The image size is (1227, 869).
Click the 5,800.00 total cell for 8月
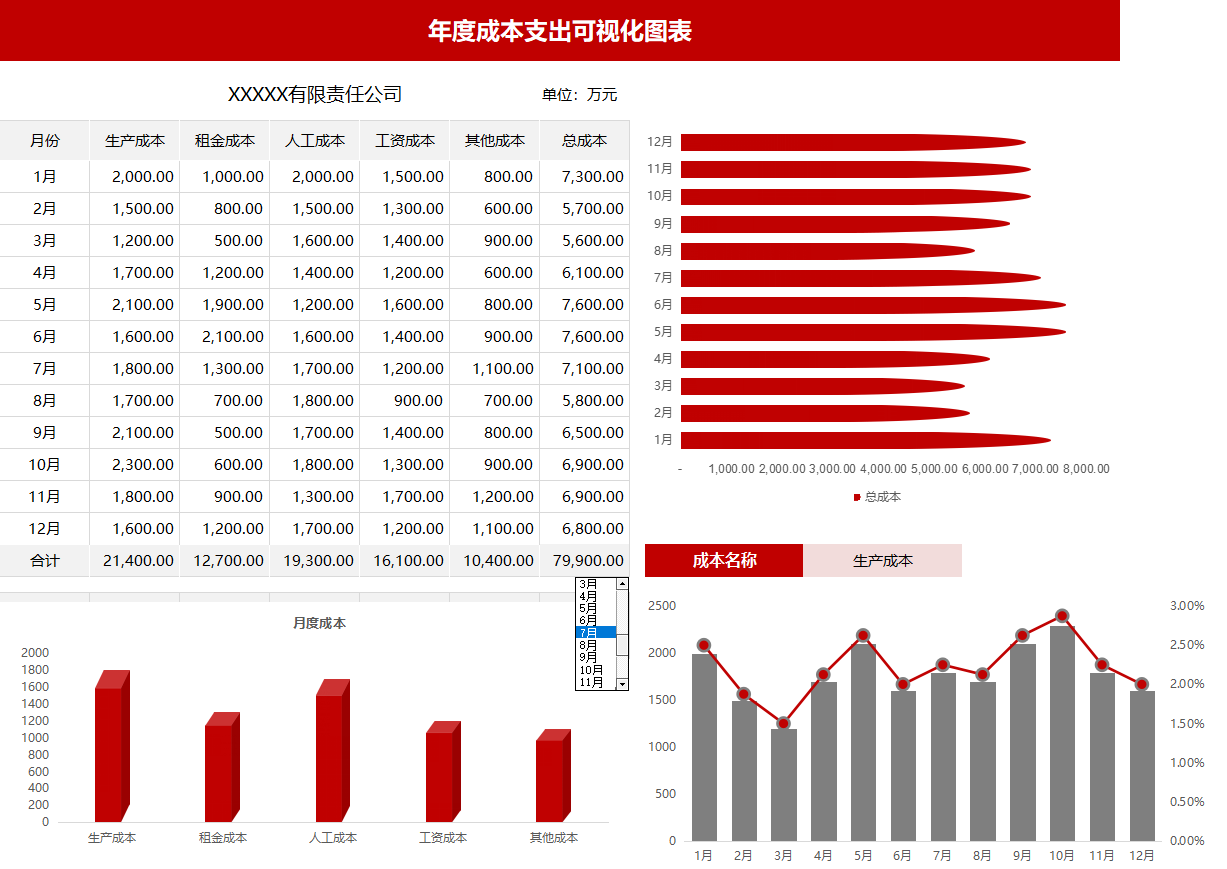coord(585,400)
